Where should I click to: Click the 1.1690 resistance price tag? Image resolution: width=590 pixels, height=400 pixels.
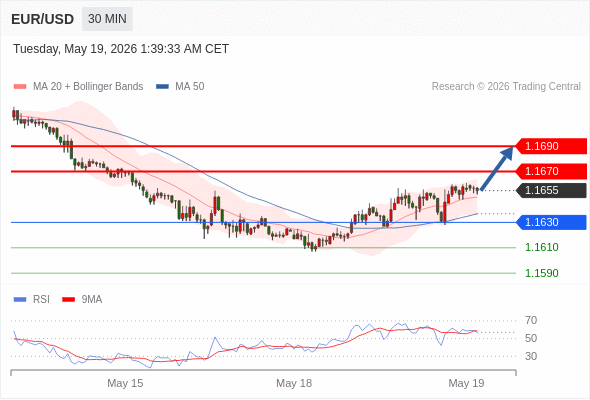pos(550,146)
